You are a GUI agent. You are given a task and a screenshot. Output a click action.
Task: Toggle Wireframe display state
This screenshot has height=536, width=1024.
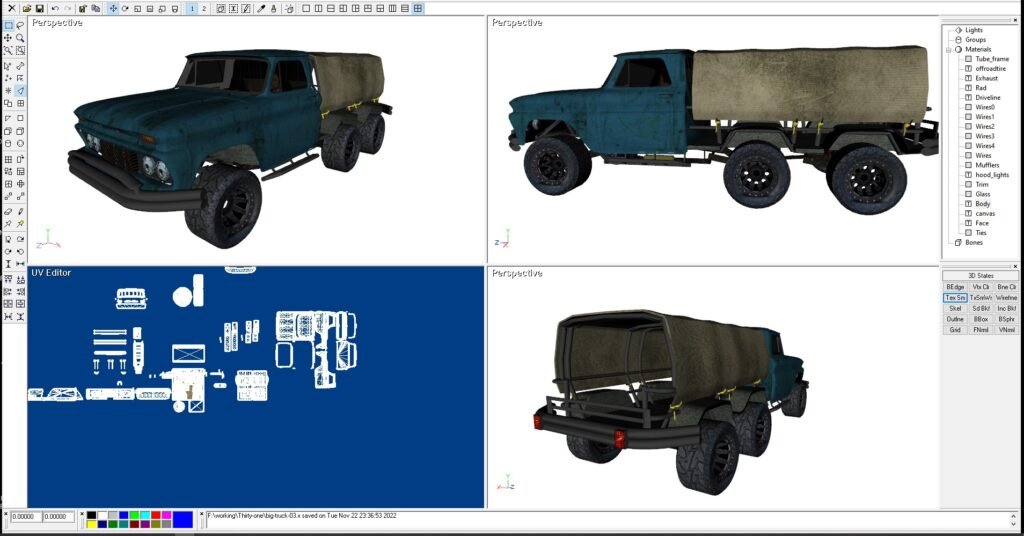(x=1006, y=297)
